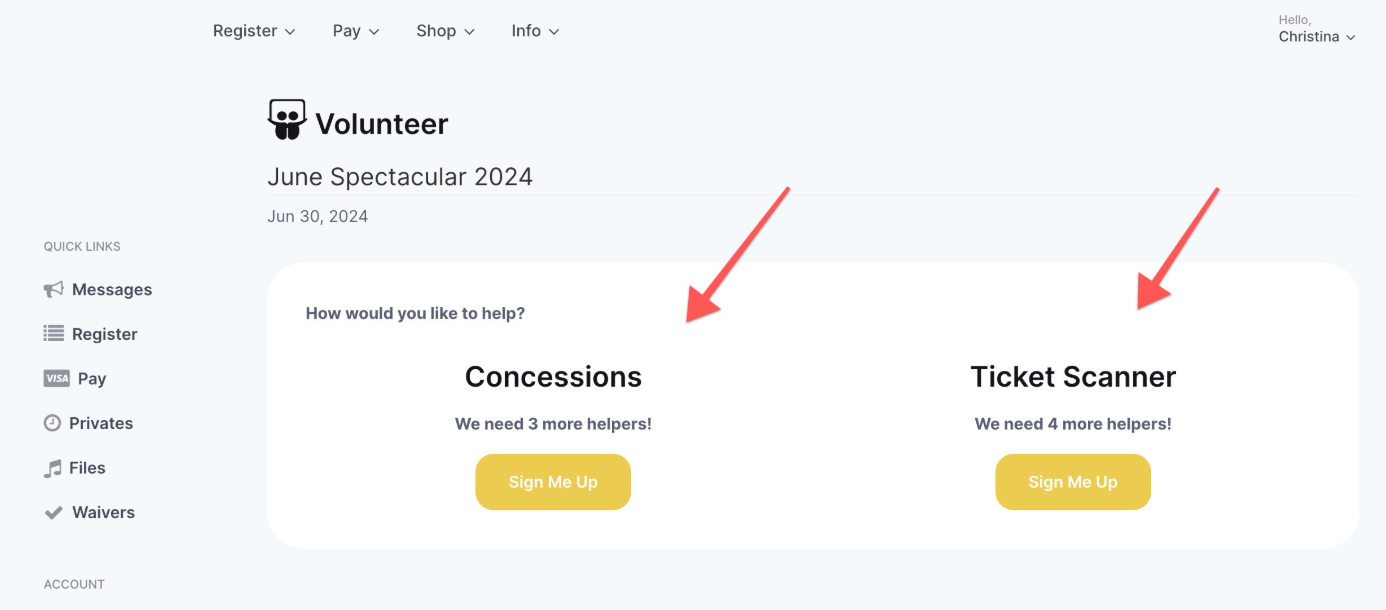Open the Shop dropdown menu
This screenshot has width=1386, height=610.
(x=445, y=31)
